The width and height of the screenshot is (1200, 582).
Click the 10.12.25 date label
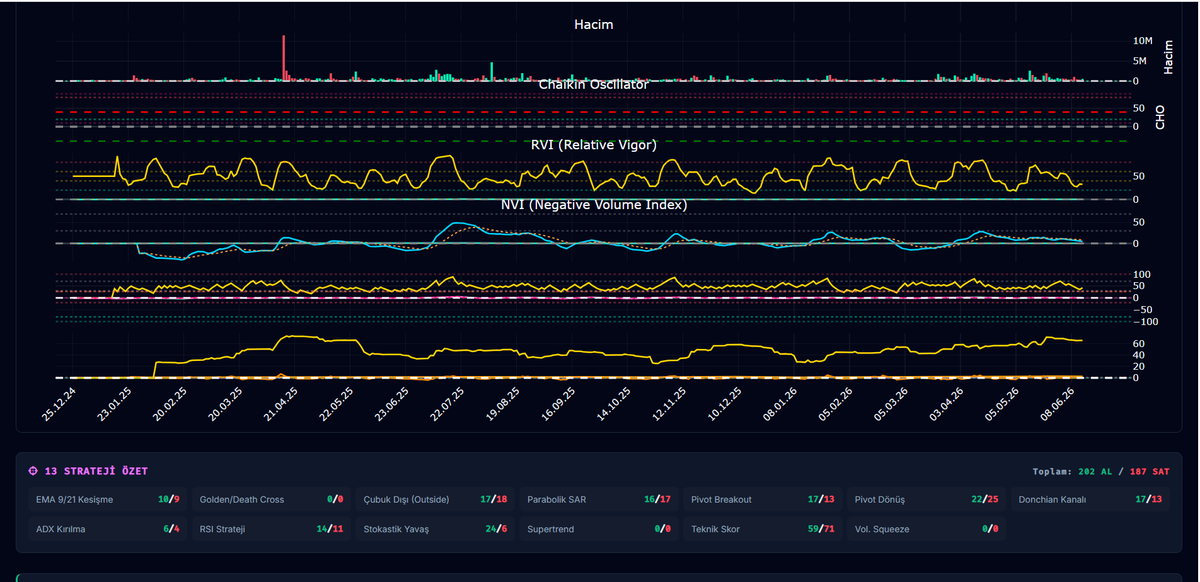725,405
